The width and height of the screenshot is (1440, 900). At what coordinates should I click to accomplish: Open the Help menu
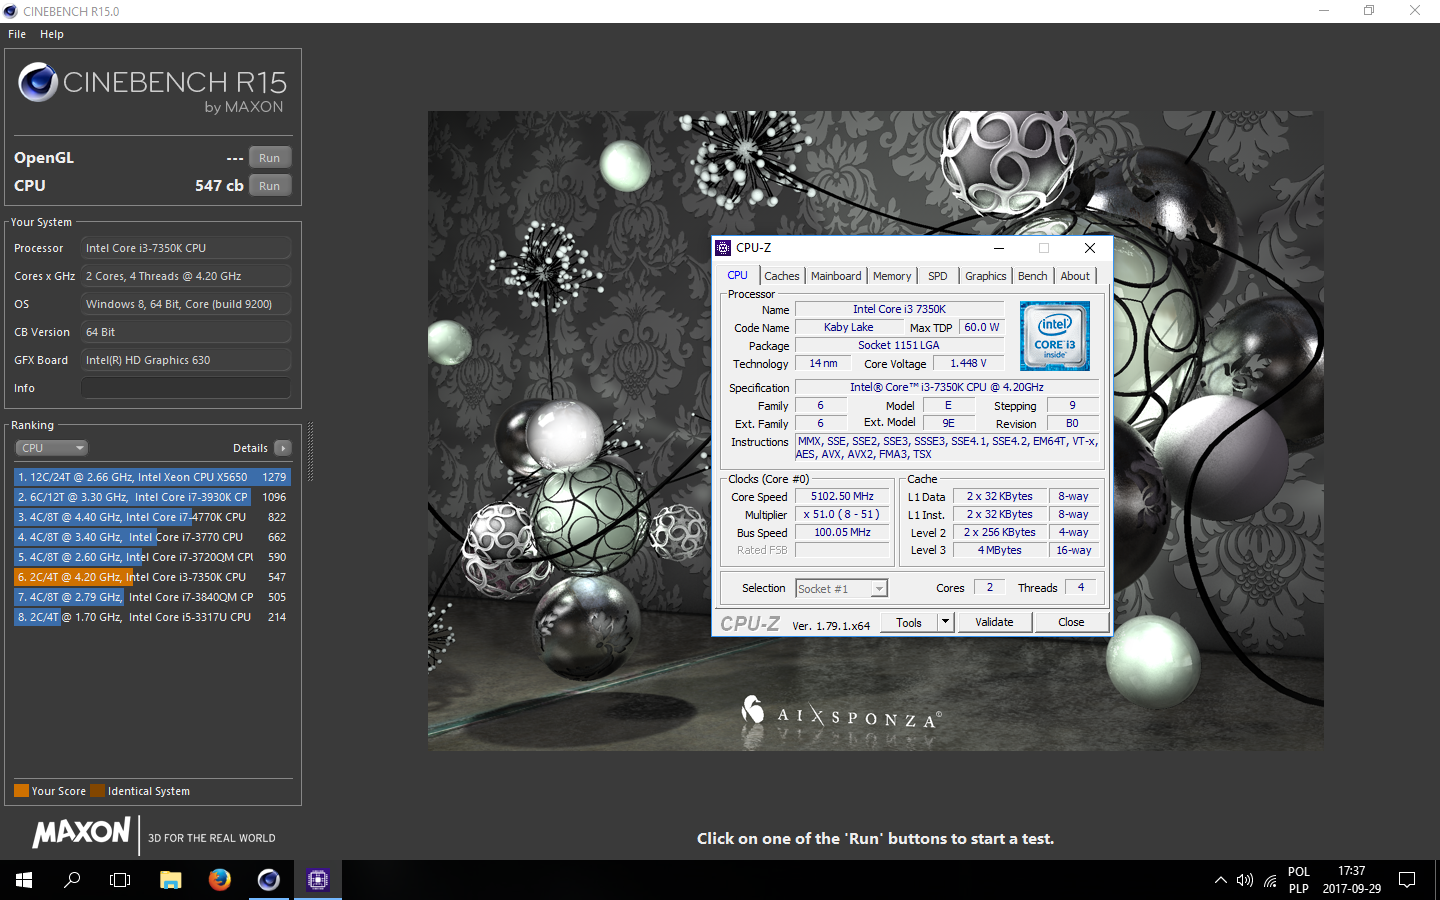(x=52, y=34)
